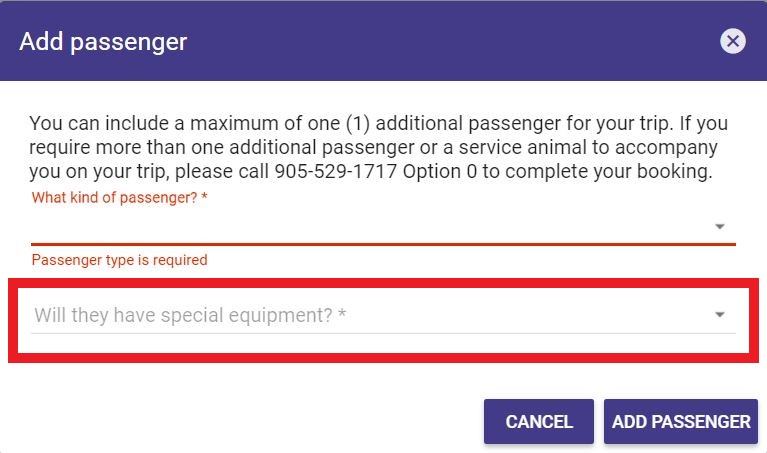Click the gray underline of special equipment field

383,334
